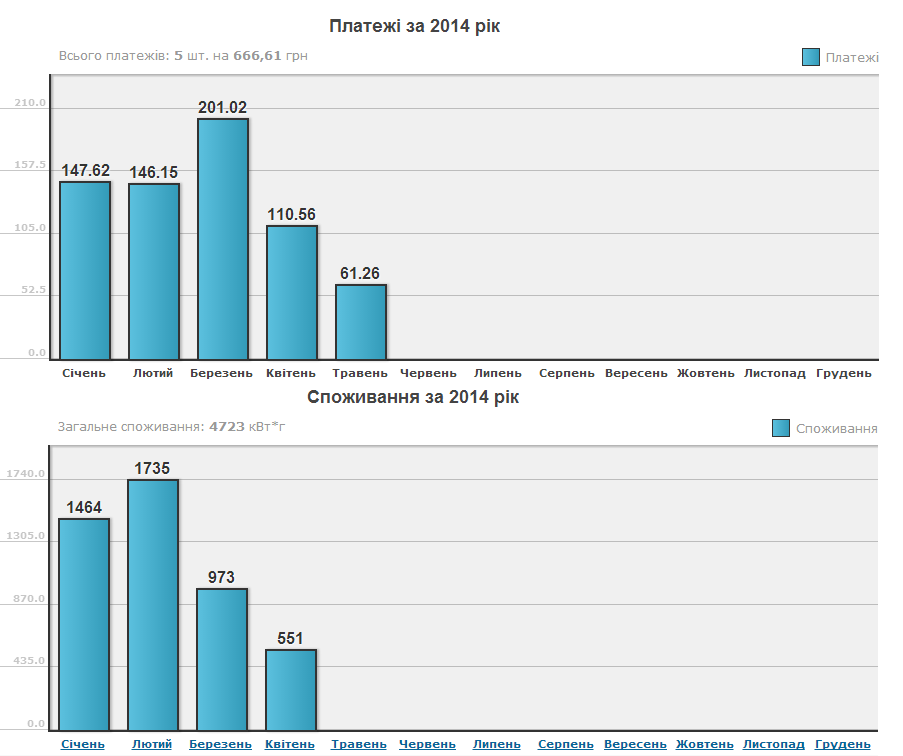Select the Жовтень month link
903x756 pixels.
click(705, 744)
